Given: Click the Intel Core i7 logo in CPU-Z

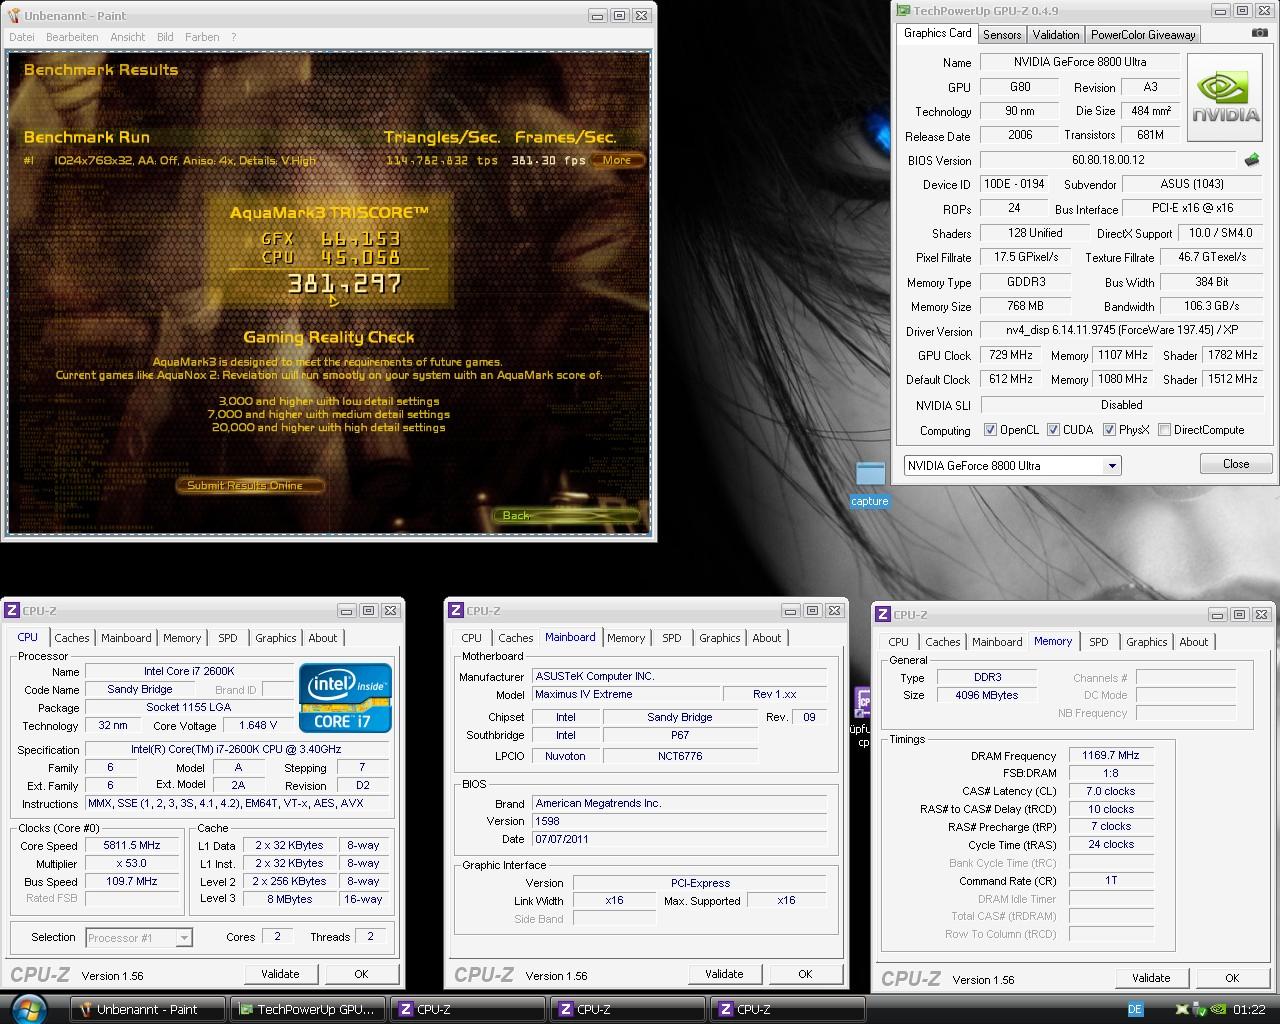Looking at the screenshot, I should coord(345,697).
